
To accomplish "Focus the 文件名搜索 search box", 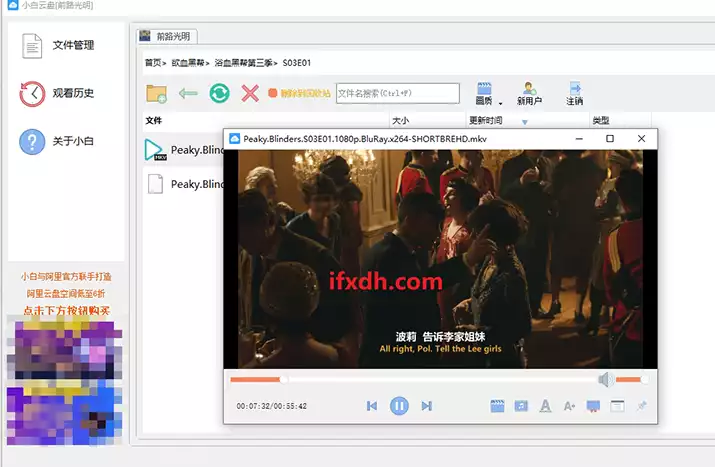I will (x=398, y=93).
